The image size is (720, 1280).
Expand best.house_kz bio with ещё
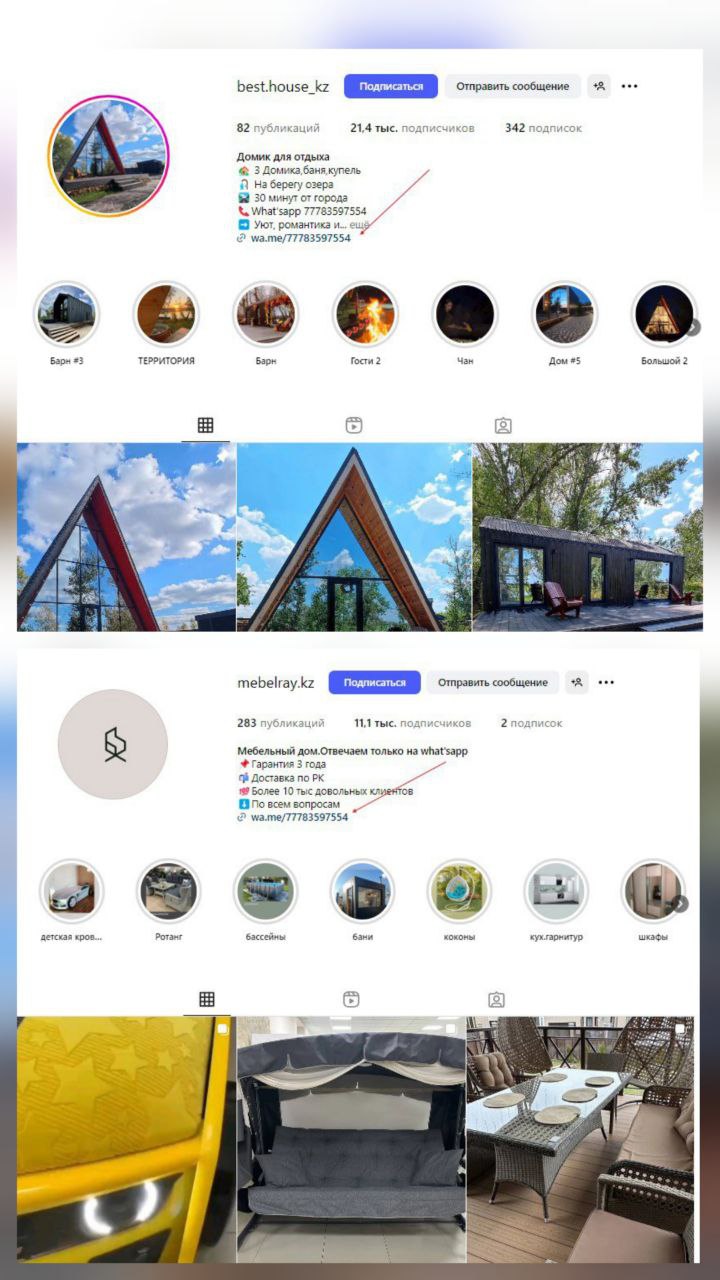pyautogui.click(x=359, y=225)
